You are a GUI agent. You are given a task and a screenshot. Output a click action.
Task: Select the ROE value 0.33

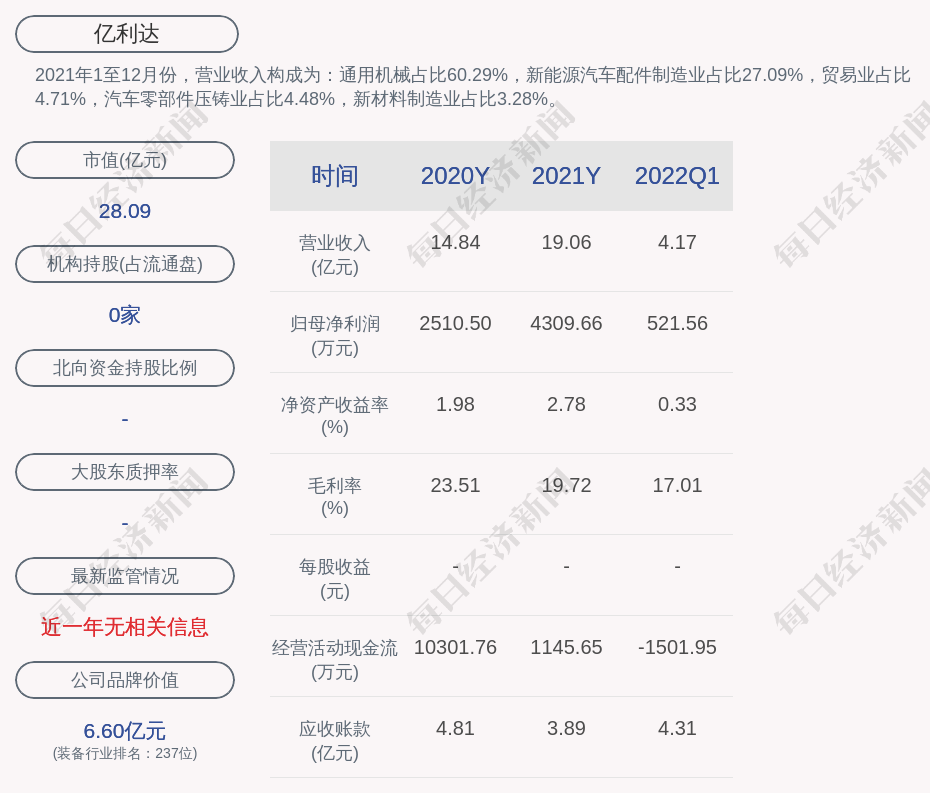pyautogui.click(x=677, y=405)
